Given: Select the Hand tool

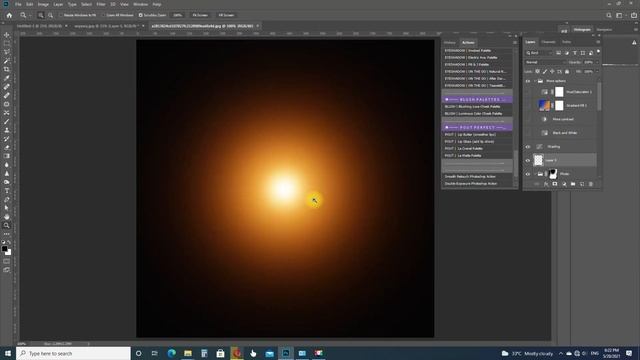Looking at the screenshot, I should coord(7,217).
